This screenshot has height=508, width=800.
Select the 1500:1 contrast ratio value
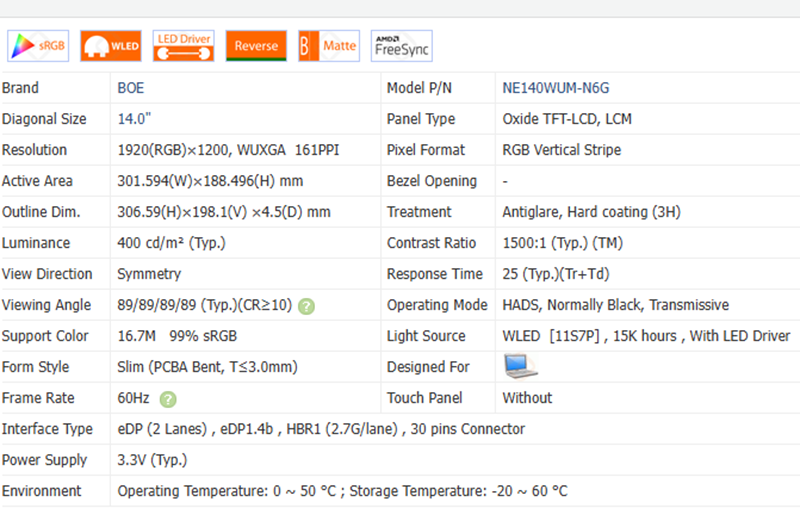pos(564,243)
